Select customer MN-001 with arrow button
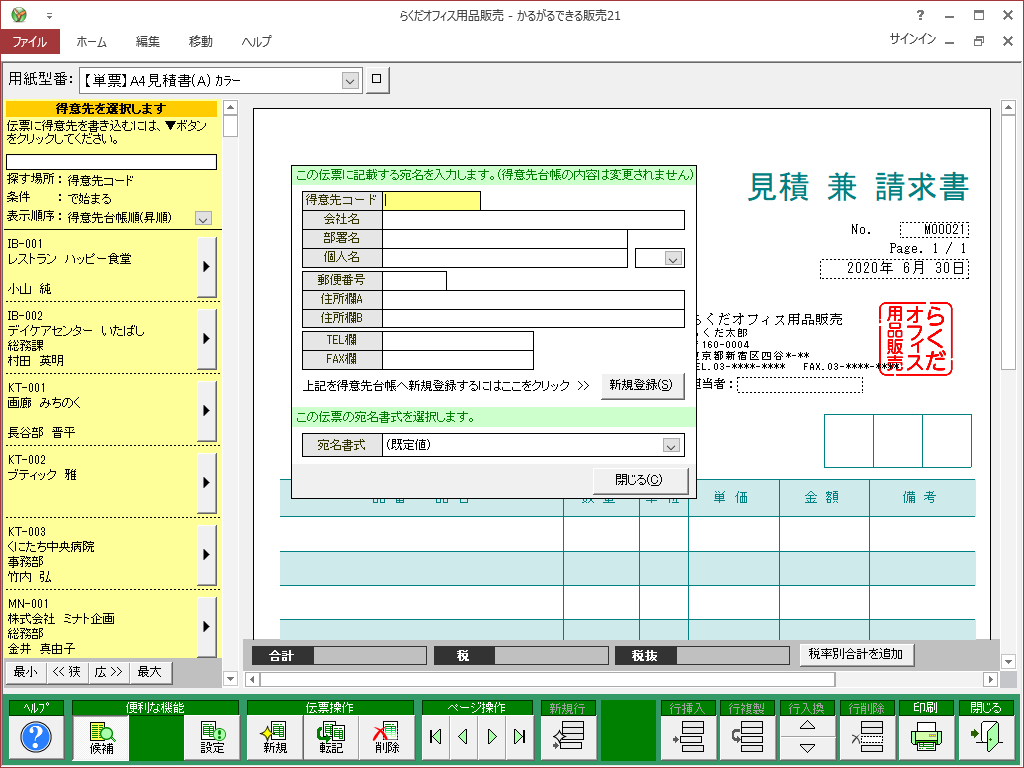The image size is (1024, 768). pos(206,626)
